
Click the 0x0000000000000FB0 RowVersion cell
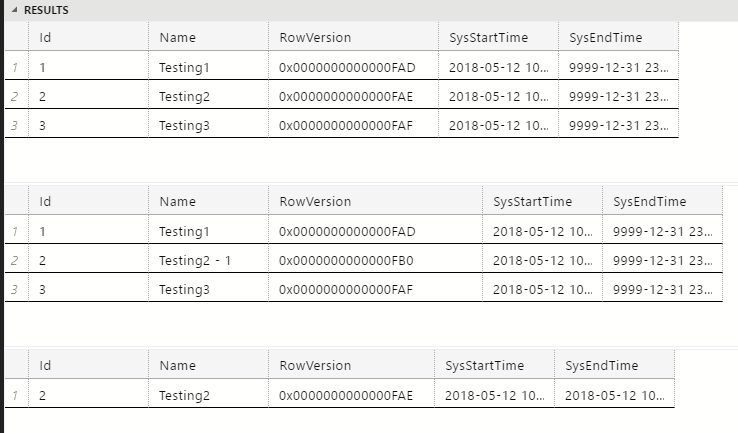click(376, 260)
